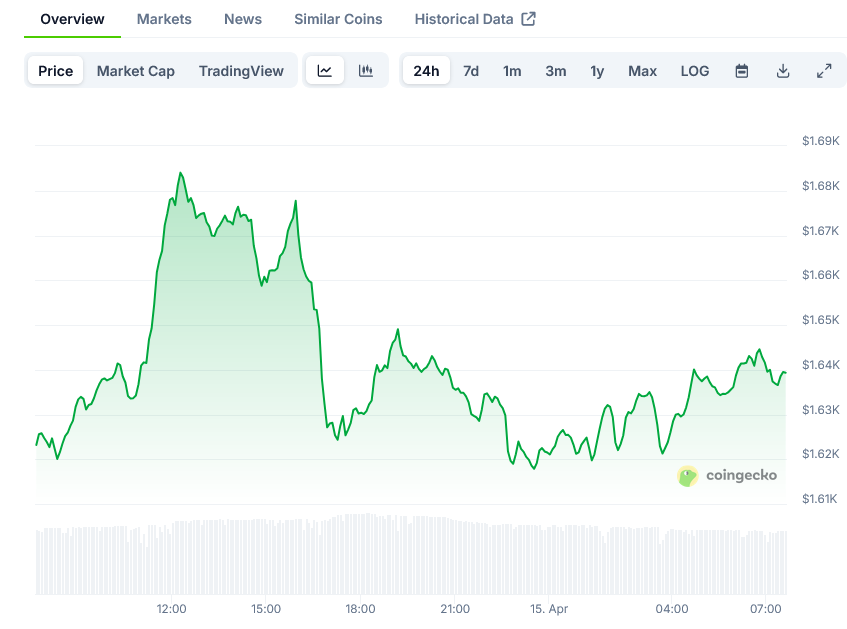847x629 pixels.
Task: Download chart data icon
Action: (783, 71)
